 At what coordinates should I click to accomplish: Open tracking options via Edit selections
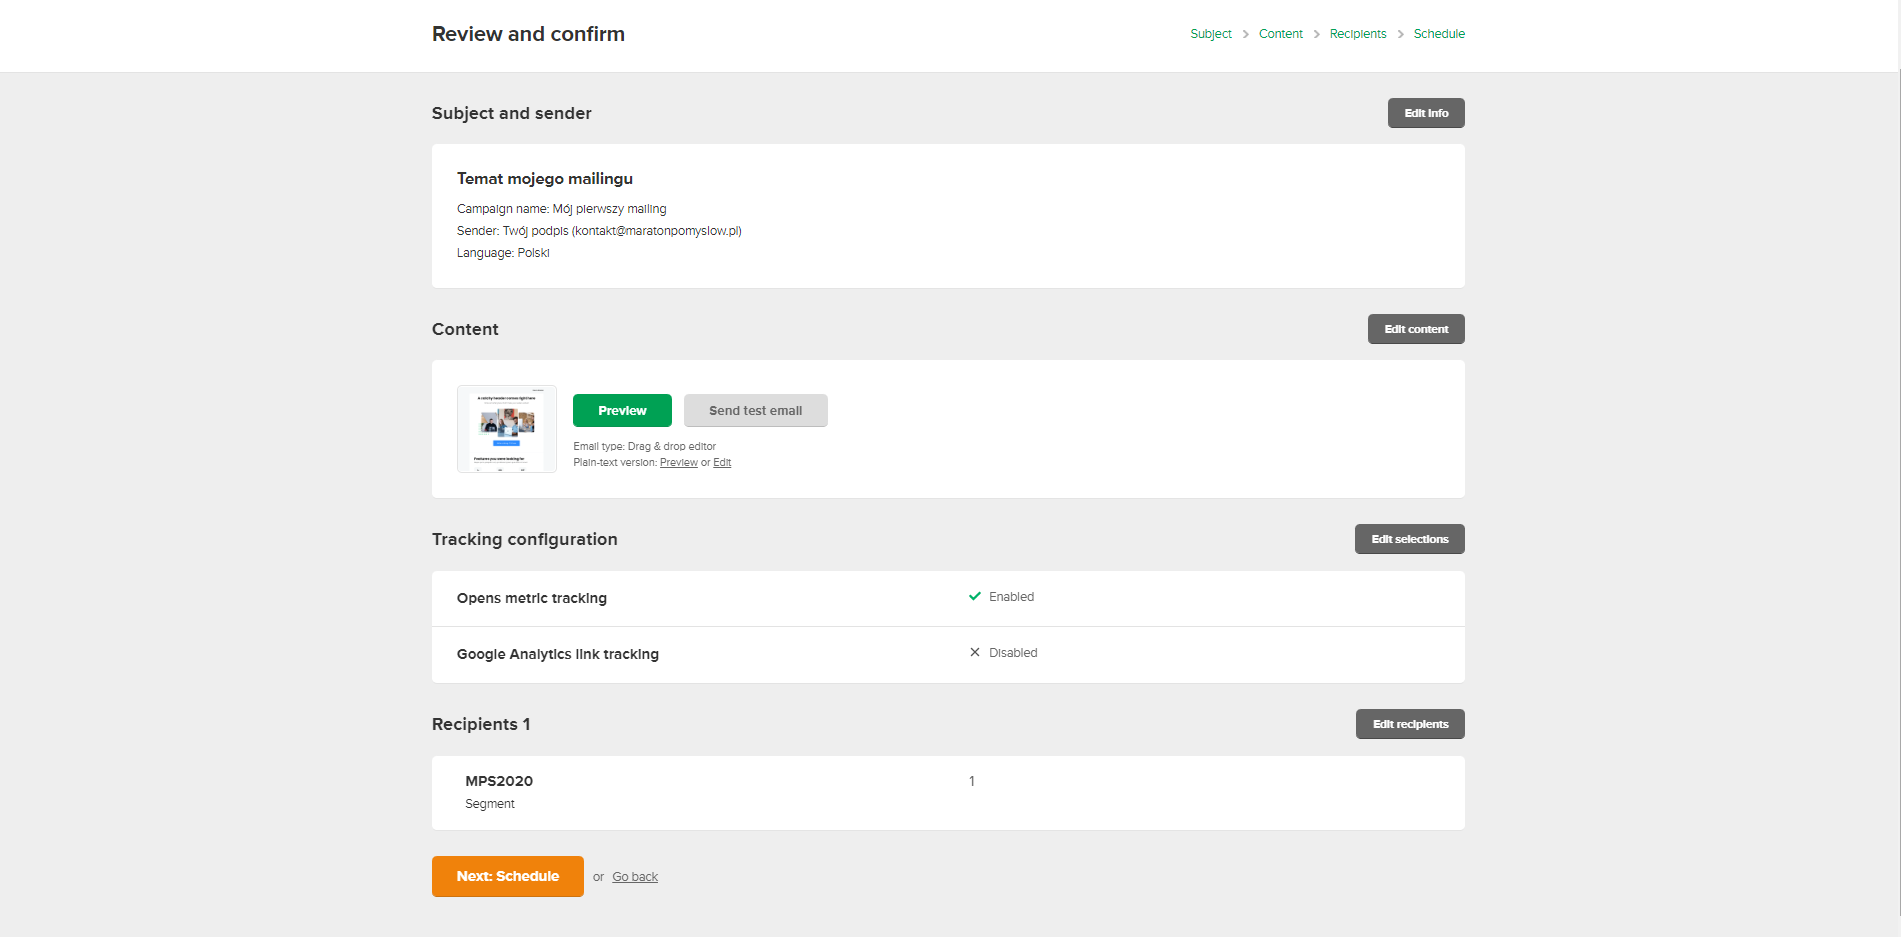[1409, 538]
